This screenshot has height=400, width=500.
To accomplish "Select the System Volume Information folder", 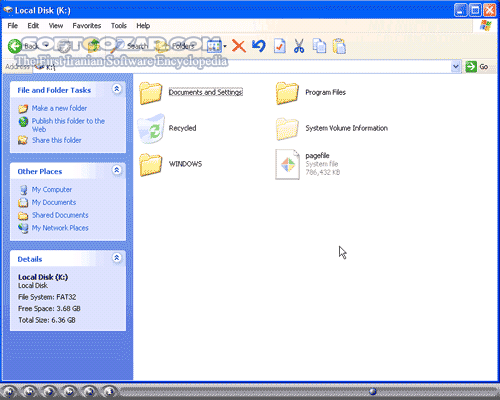I will coord(332,128).
